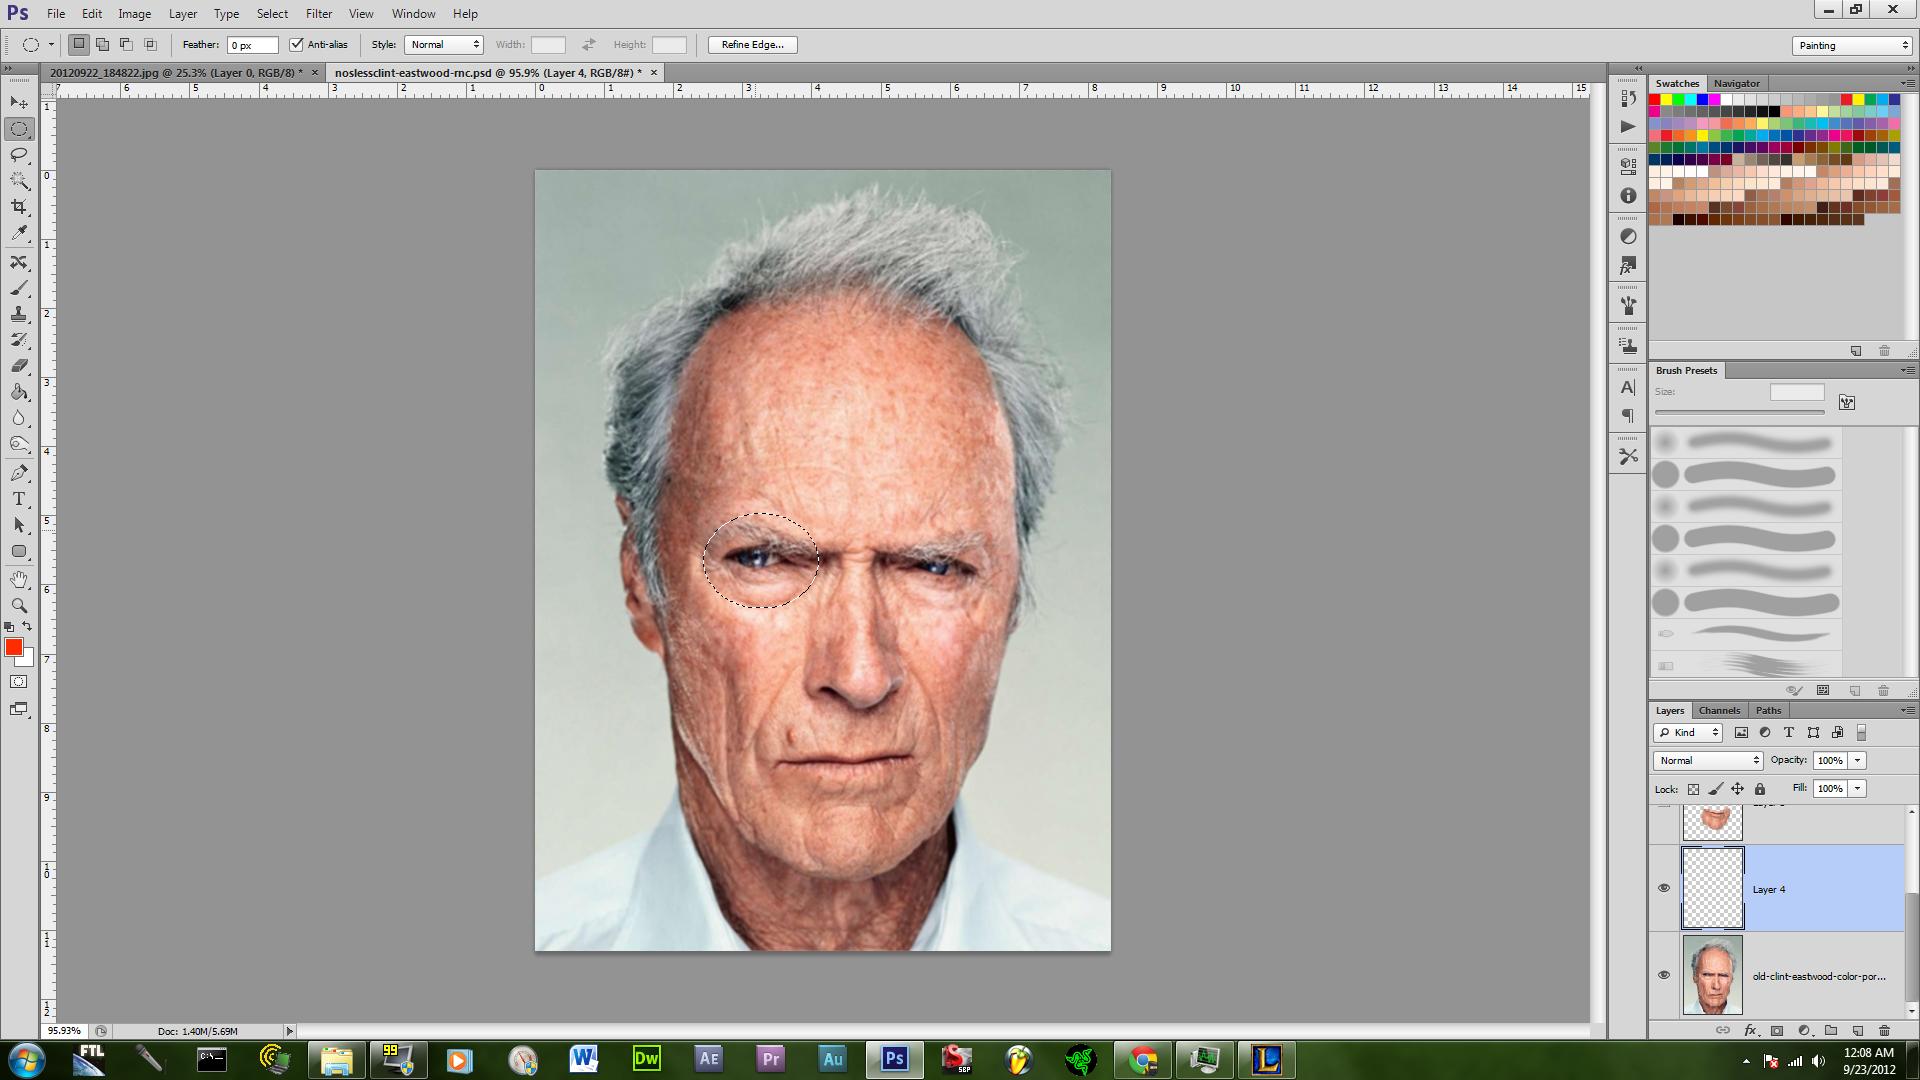Toggle the Anti-alias checkbox
Image resolution: width=1920 pixels, height=1080 pixels.
click(x=296, y=45)
